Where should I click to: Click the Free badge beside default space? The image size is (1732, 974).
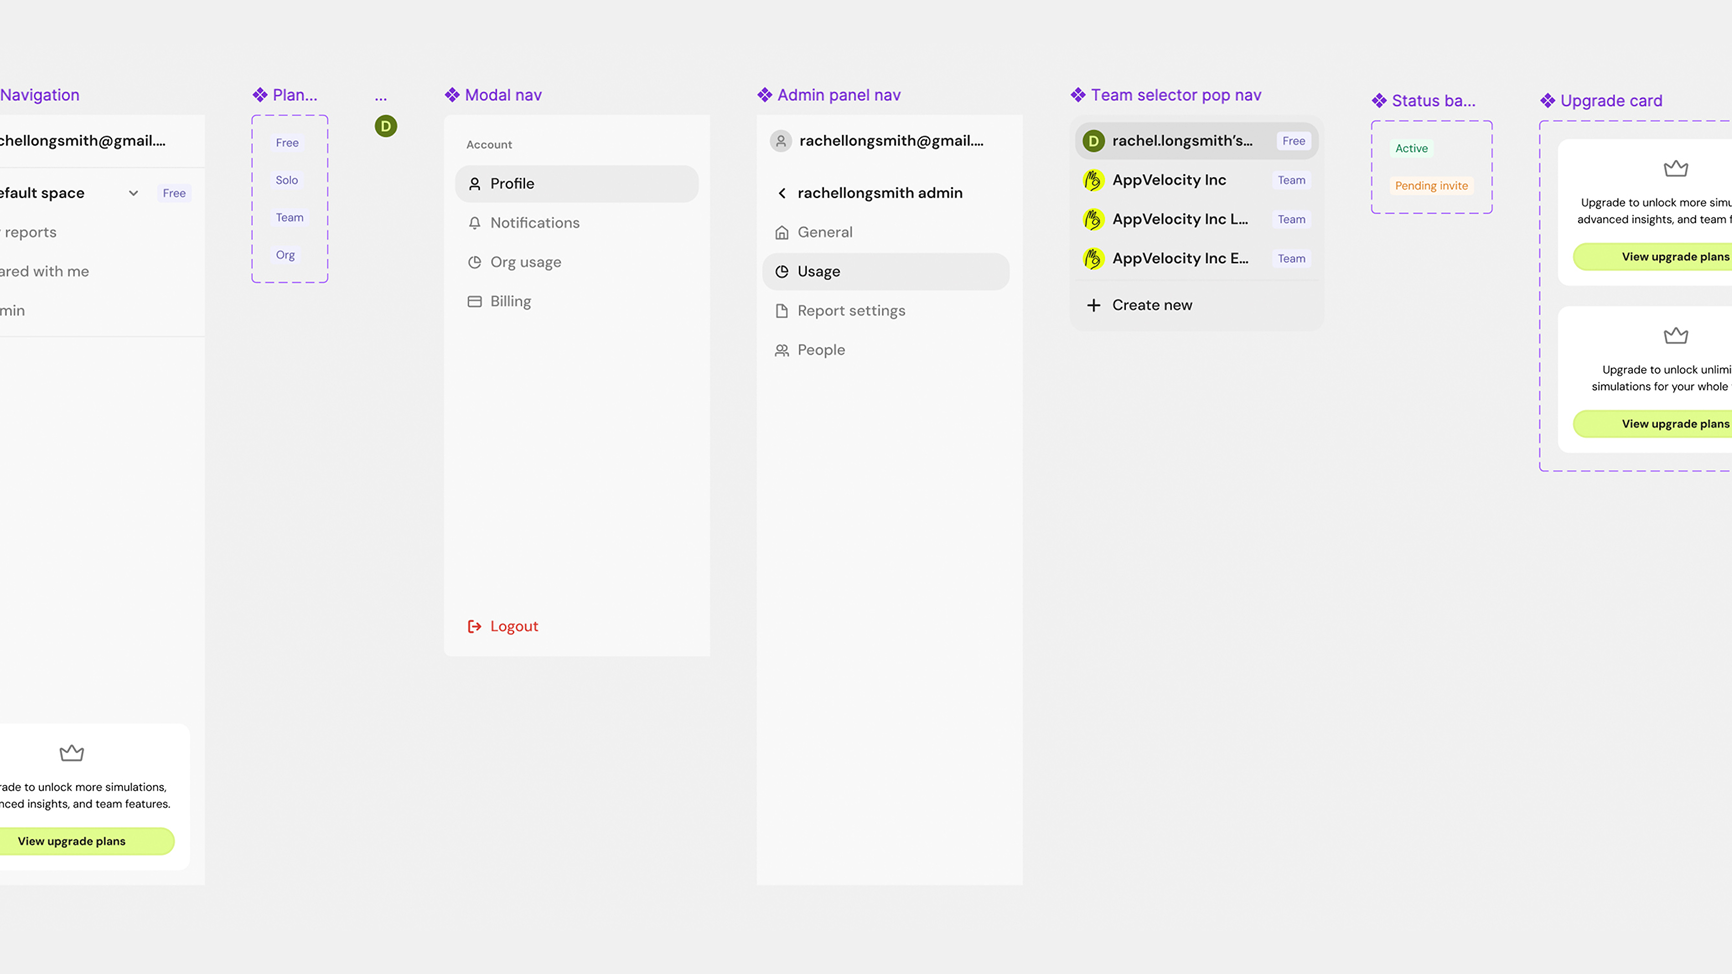click(x=174, y=193)
